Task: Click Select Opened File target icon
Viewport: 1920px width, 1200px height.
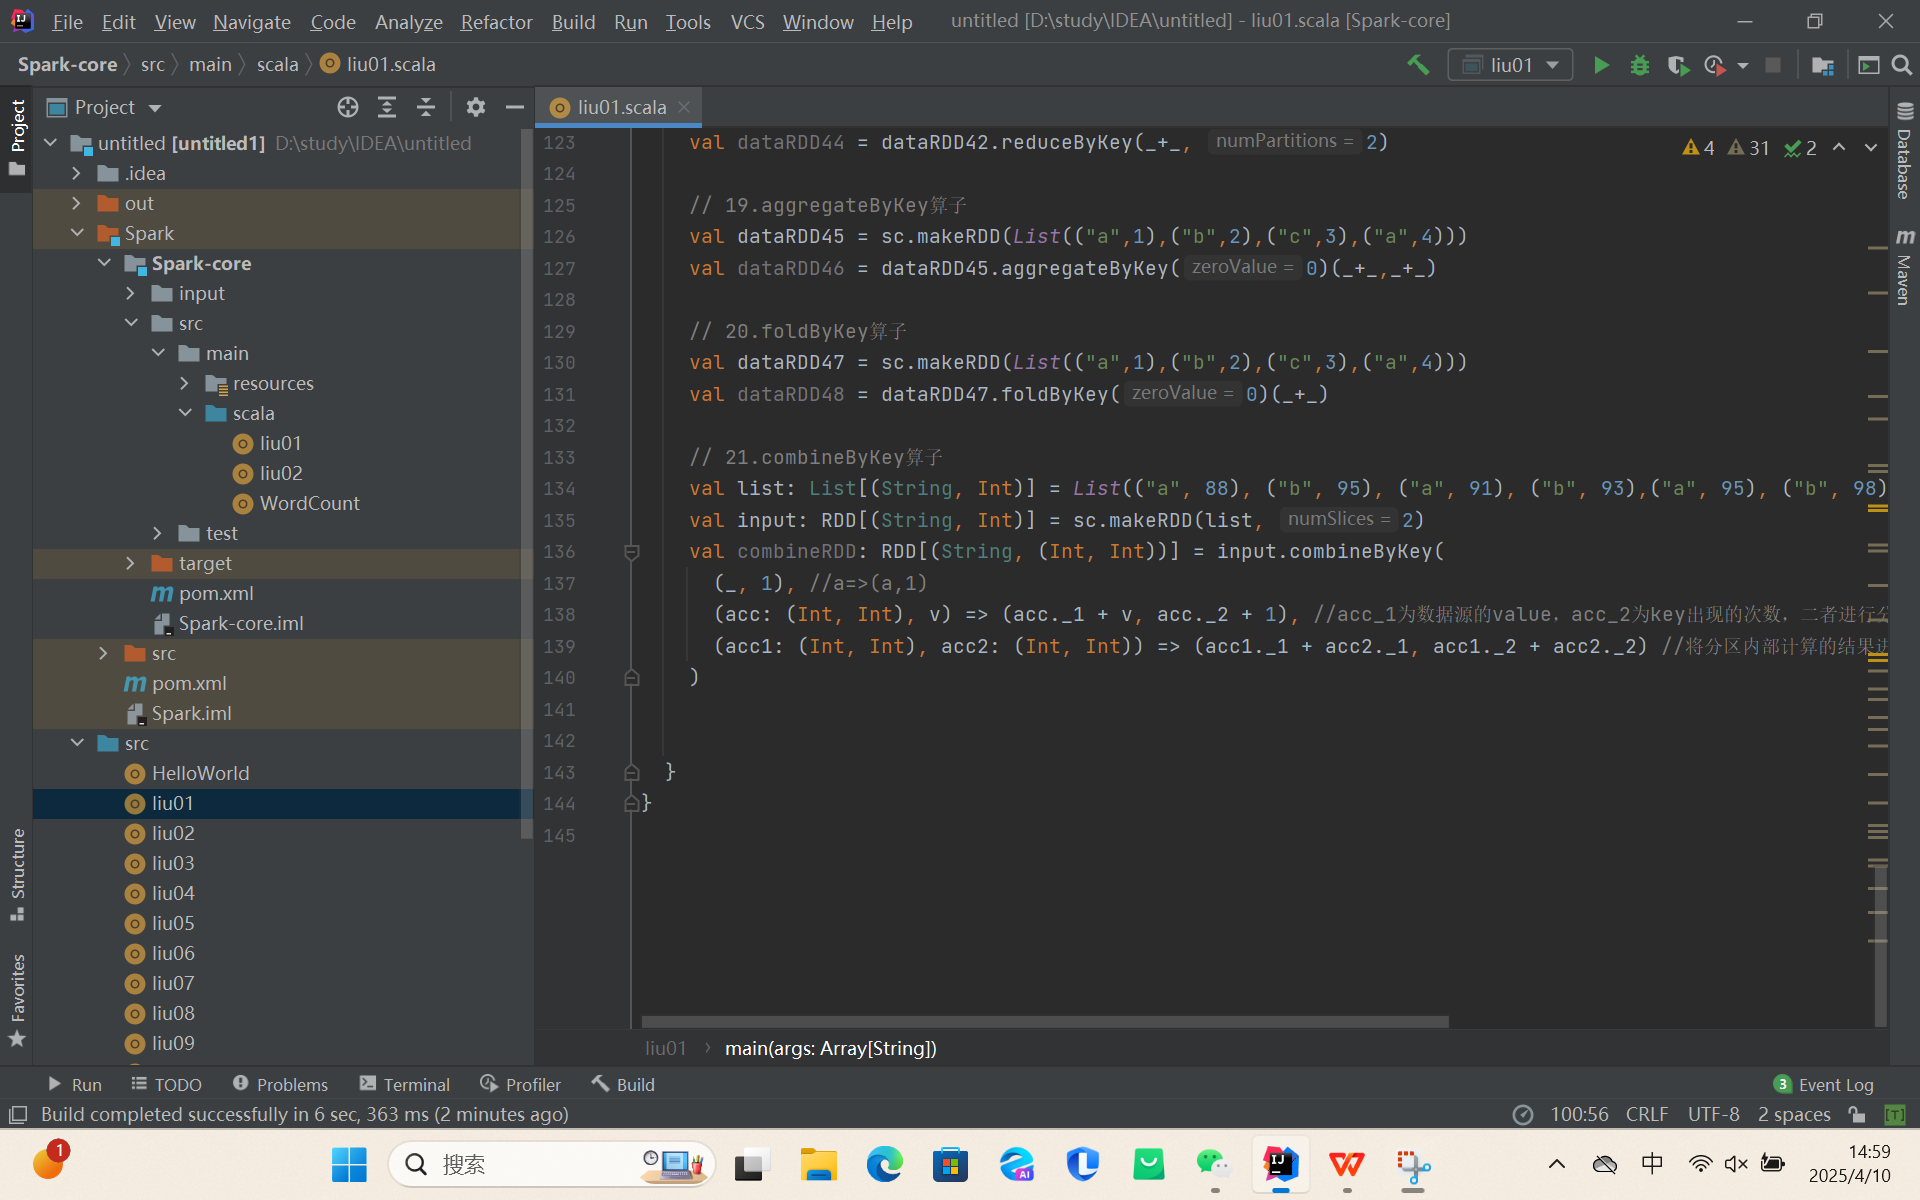Action: click(348, 107)
